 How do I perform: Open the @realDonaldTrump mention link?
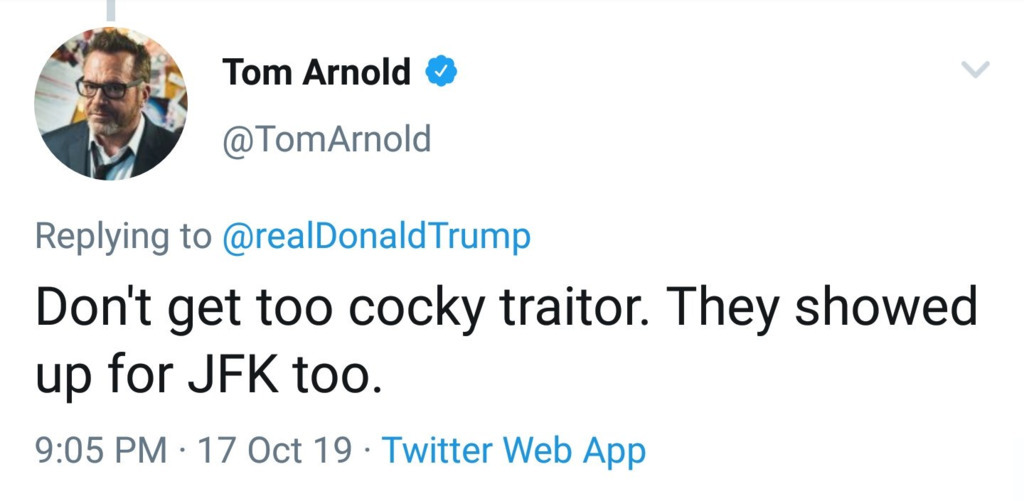[x=376, y=236]
